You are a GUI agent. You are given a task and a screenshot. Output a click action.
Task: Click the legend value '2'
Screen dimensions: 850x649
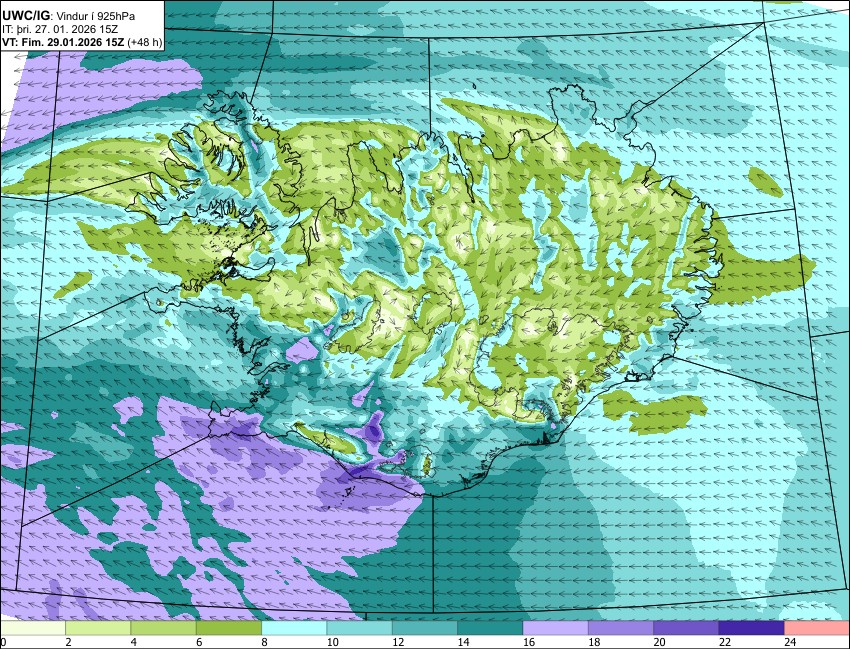coord(68,642)
